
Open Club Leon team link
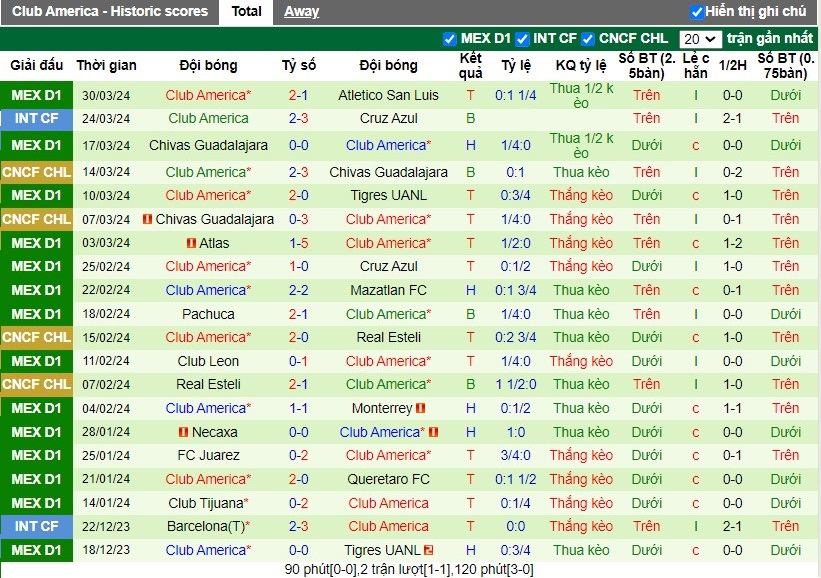tap(208, 361)
